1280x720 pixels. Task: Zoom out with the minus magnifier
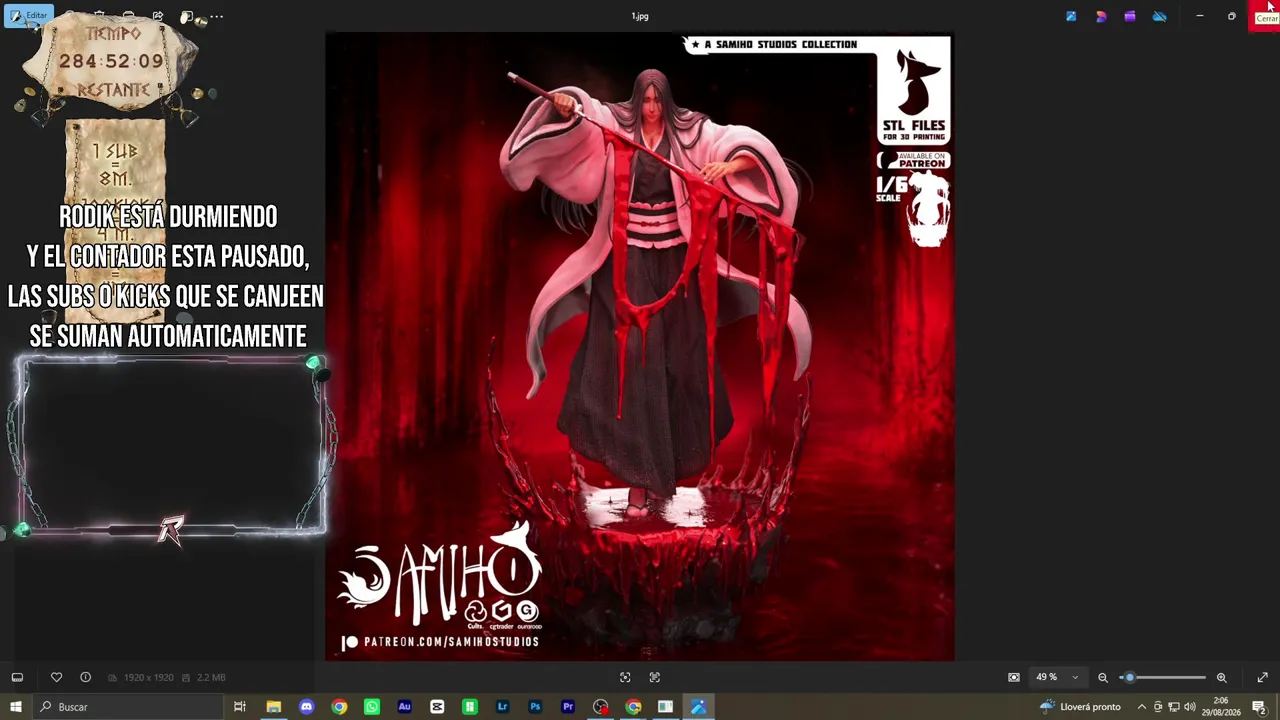click(1103, 677)
